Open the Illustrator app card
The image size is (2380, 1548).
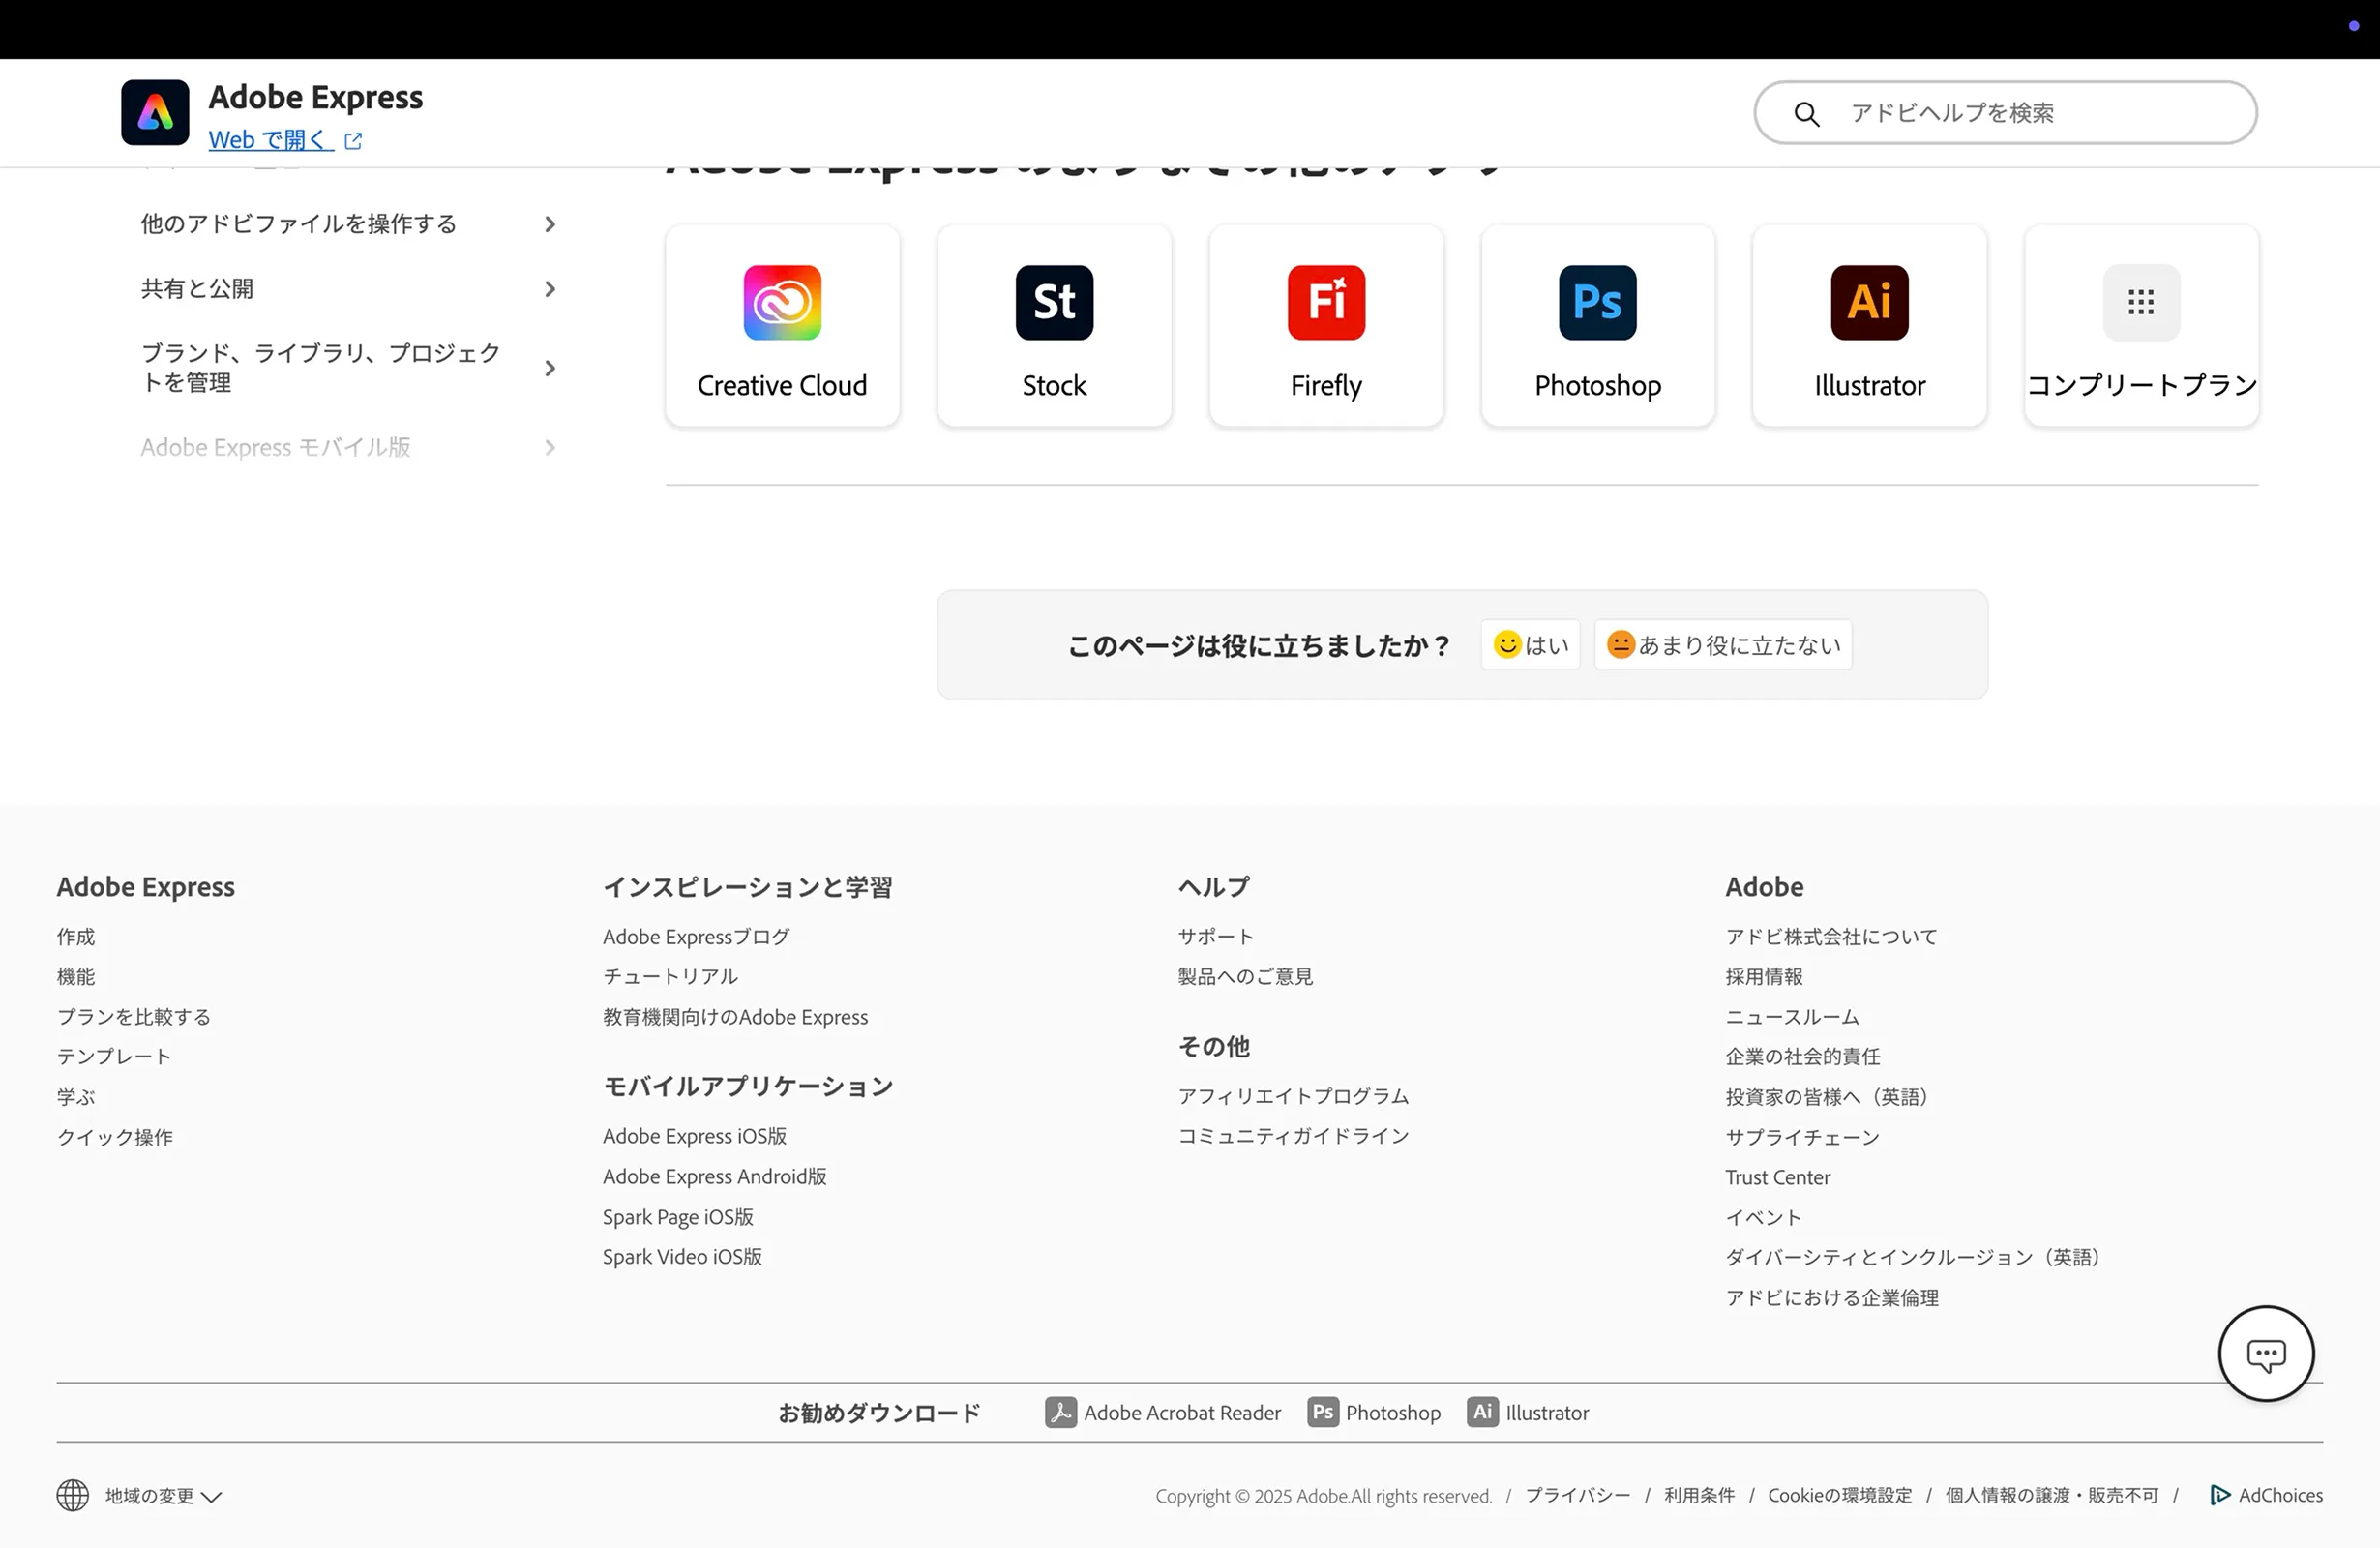click(x=1869, y=326)
